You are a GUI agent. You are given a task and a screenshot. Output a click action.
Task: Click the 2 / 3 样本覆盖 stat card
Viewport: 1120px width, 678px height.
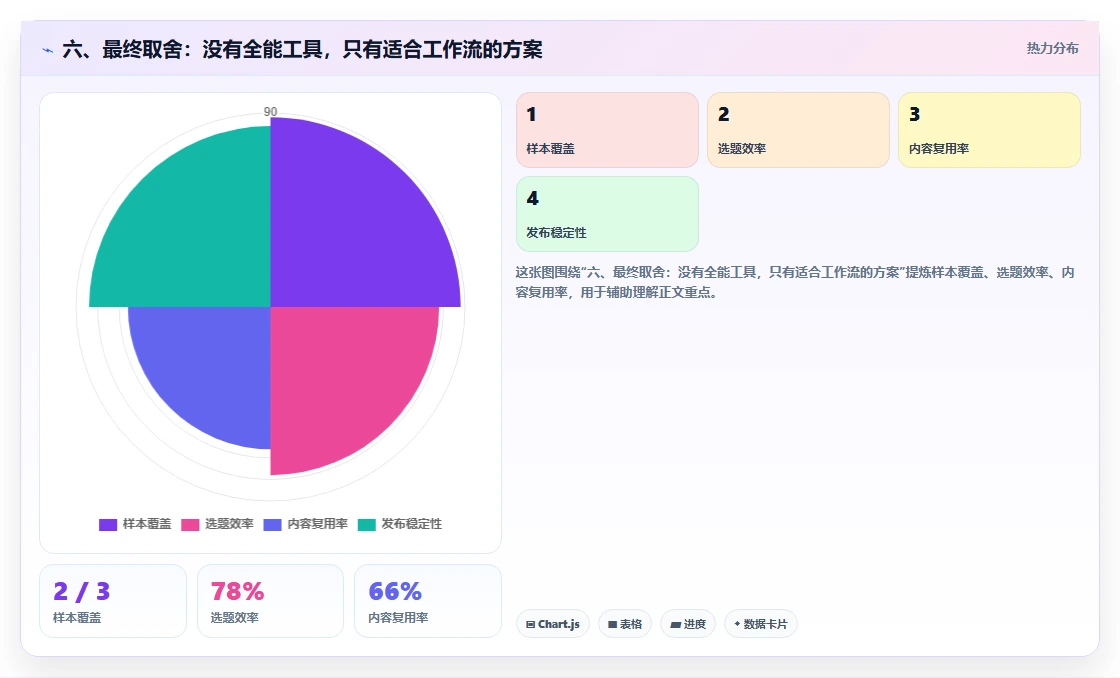point(113,601)
